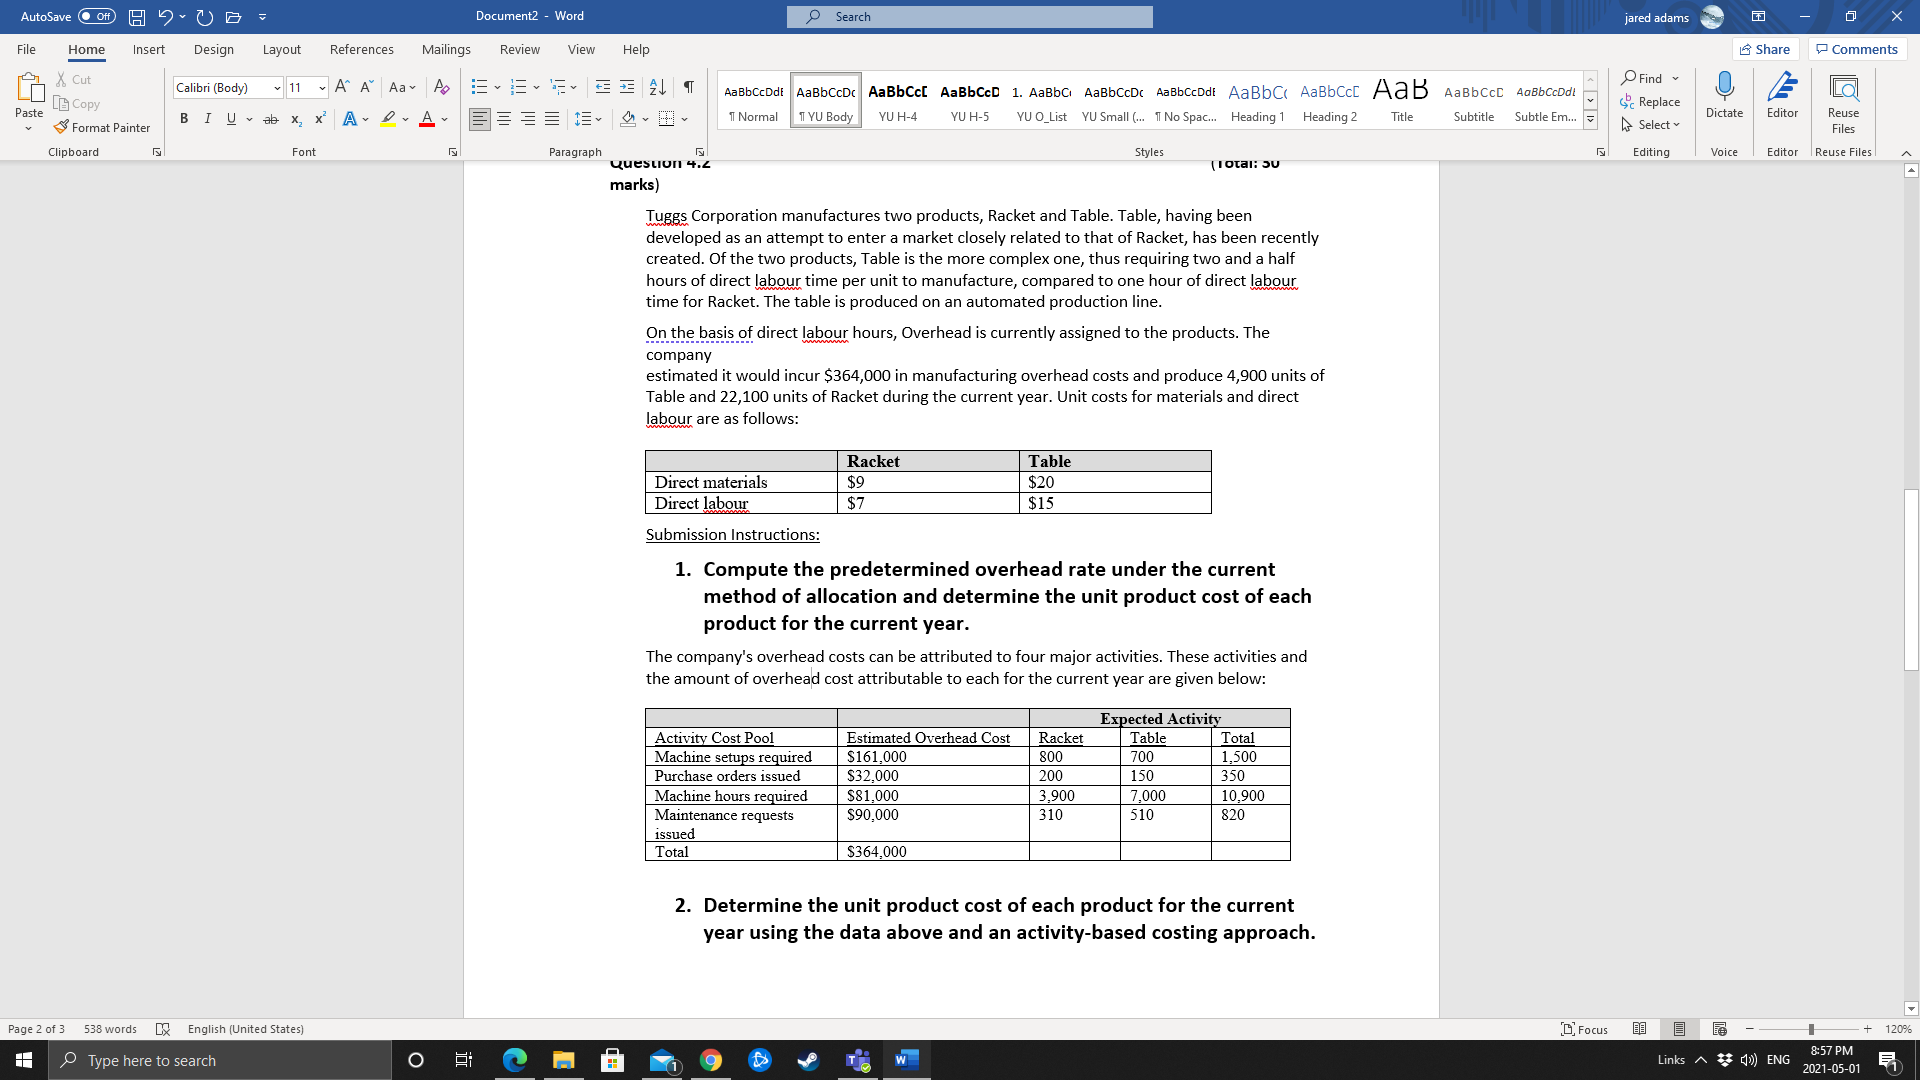The width and height of the screenshot is (1920, 1080).
Task: Click the Share button
Action: (1765, 49)
